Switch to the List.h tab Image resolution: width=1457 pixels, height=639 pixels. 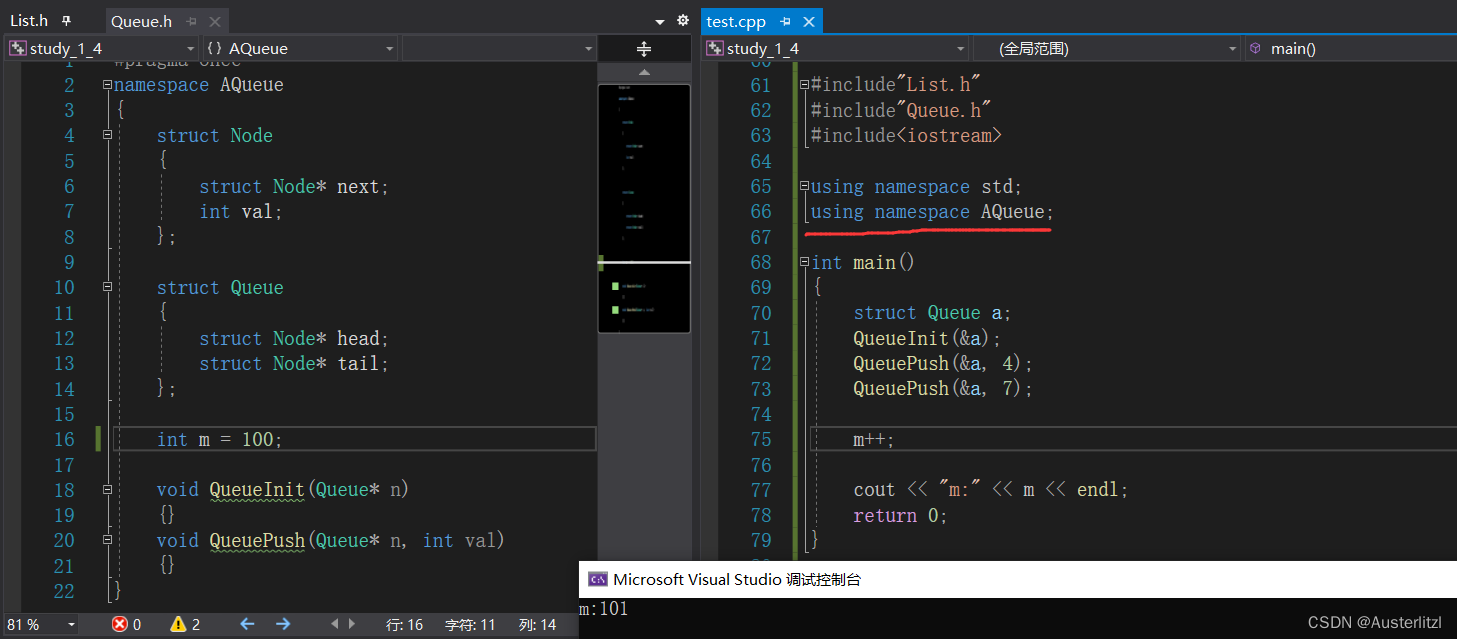tap(29, 20)
